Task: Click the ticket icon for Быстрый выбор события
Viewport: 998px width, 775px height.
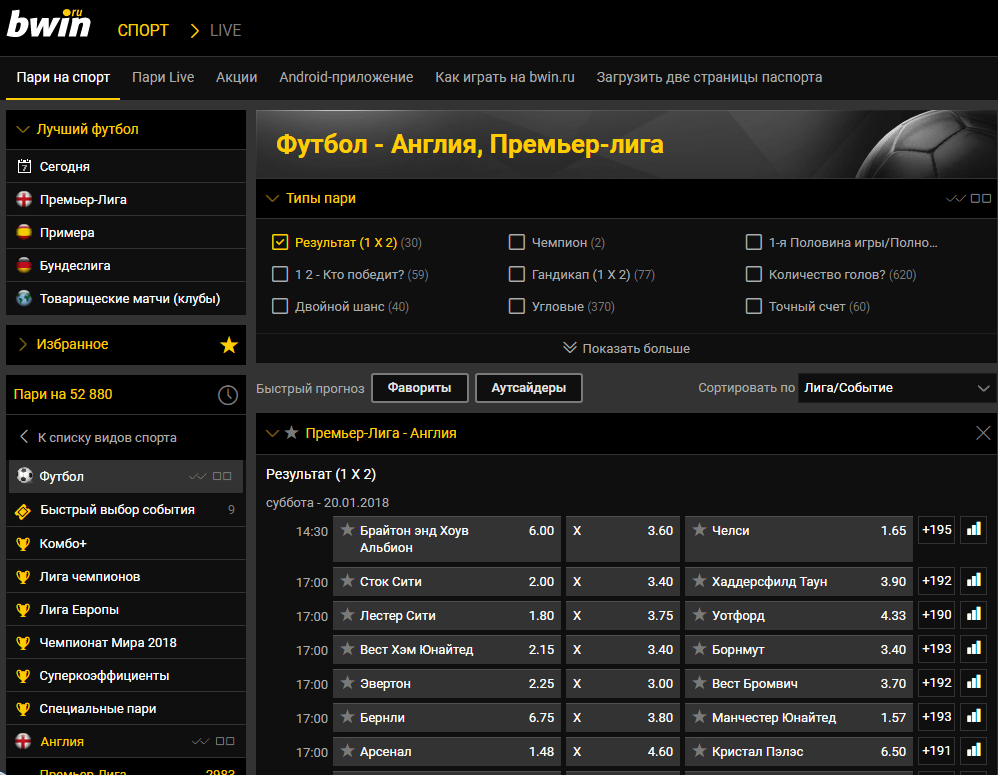Action: click(23, 510)
